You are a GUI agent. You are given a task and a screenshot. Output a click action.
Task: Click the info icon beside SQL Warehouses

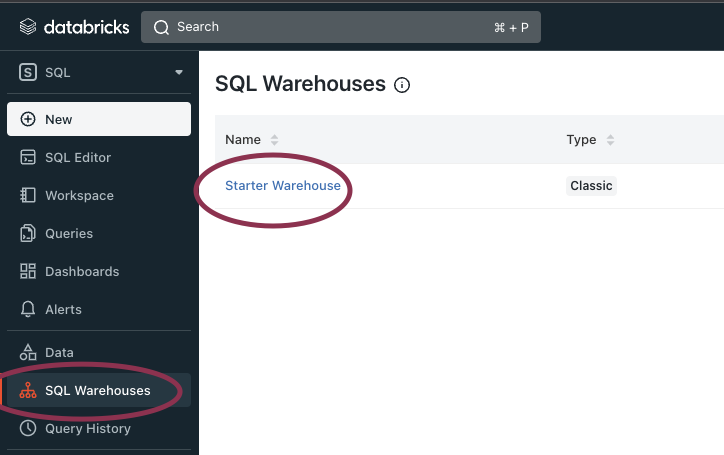(x=402, y=85)
